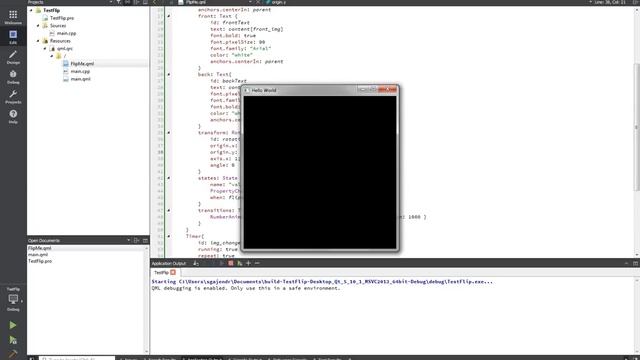Clear the Application Output pane
The image size is (640, 360).
click(196, 263)
